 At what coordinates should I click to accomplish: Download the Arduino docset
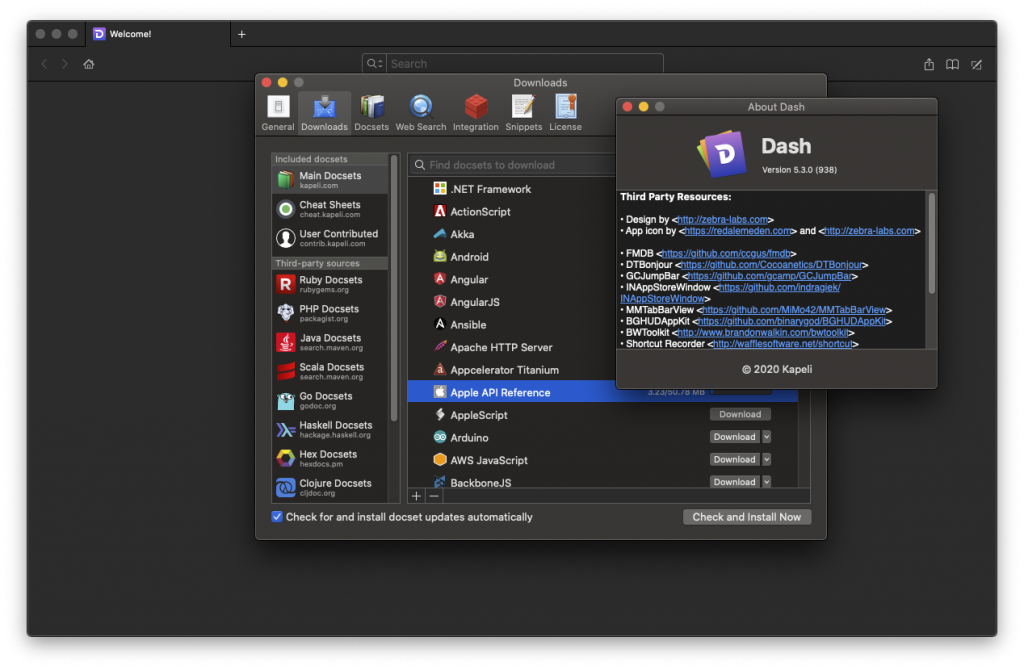pos(734,437)
